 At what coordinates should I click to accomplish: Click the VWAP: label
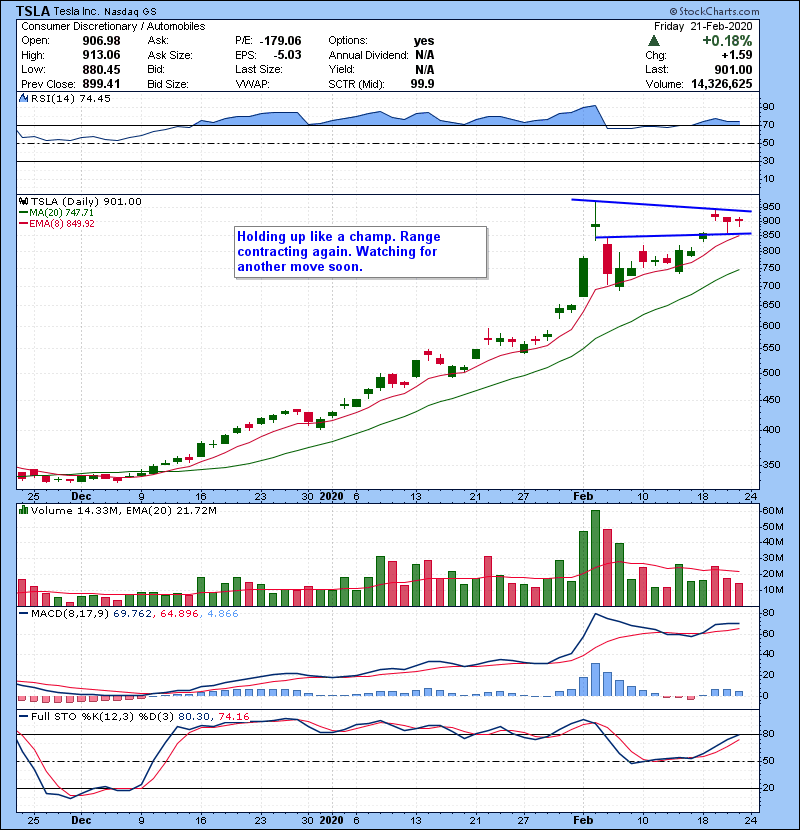[253, 84]
